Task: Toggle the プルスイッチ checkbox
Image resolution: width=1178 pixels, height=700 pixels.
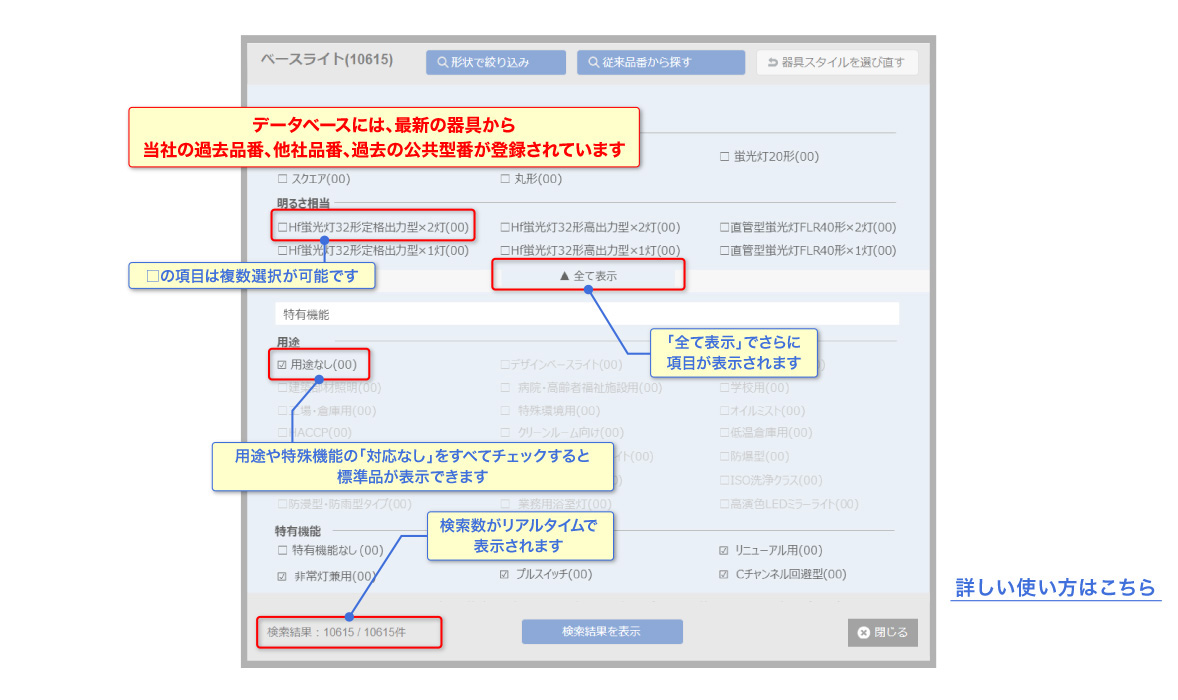Action: tap(505, 574)
